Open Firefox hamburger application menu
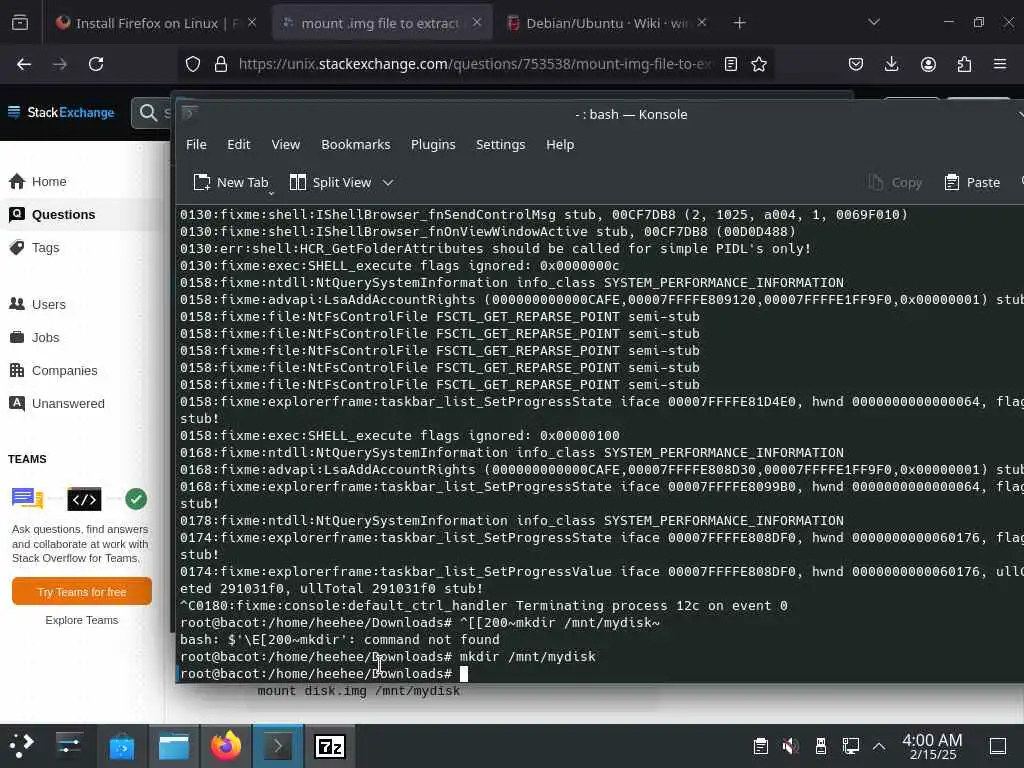 tap(999, 64)
